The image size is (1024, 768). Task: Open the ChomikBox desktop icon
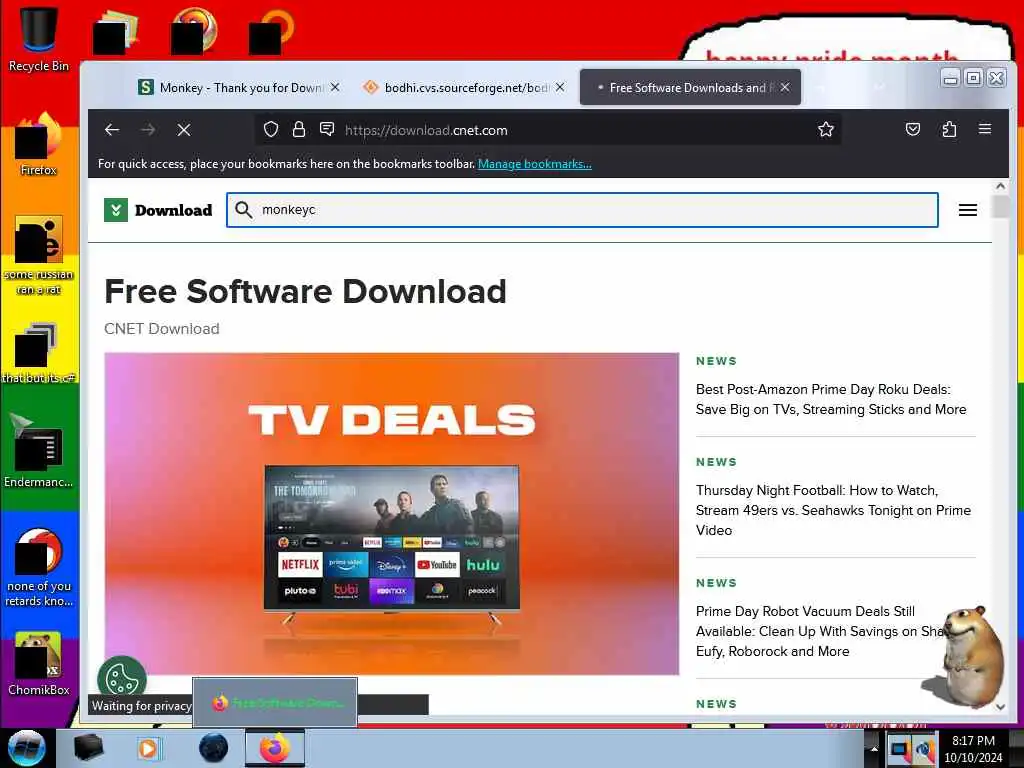39,664
